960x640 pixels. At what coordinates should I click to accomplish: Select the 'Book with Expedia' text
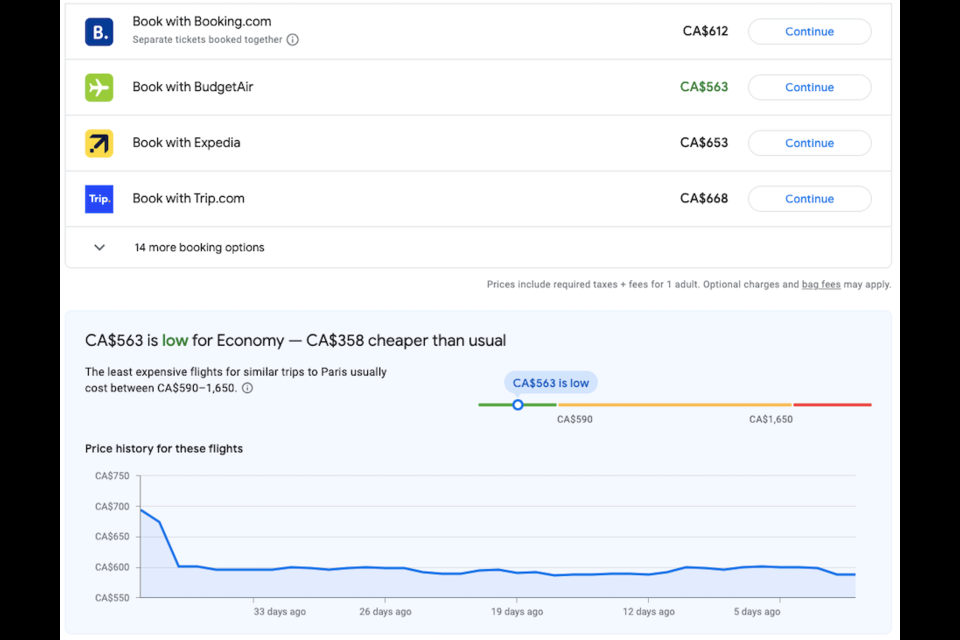click(x=186, y=143)
